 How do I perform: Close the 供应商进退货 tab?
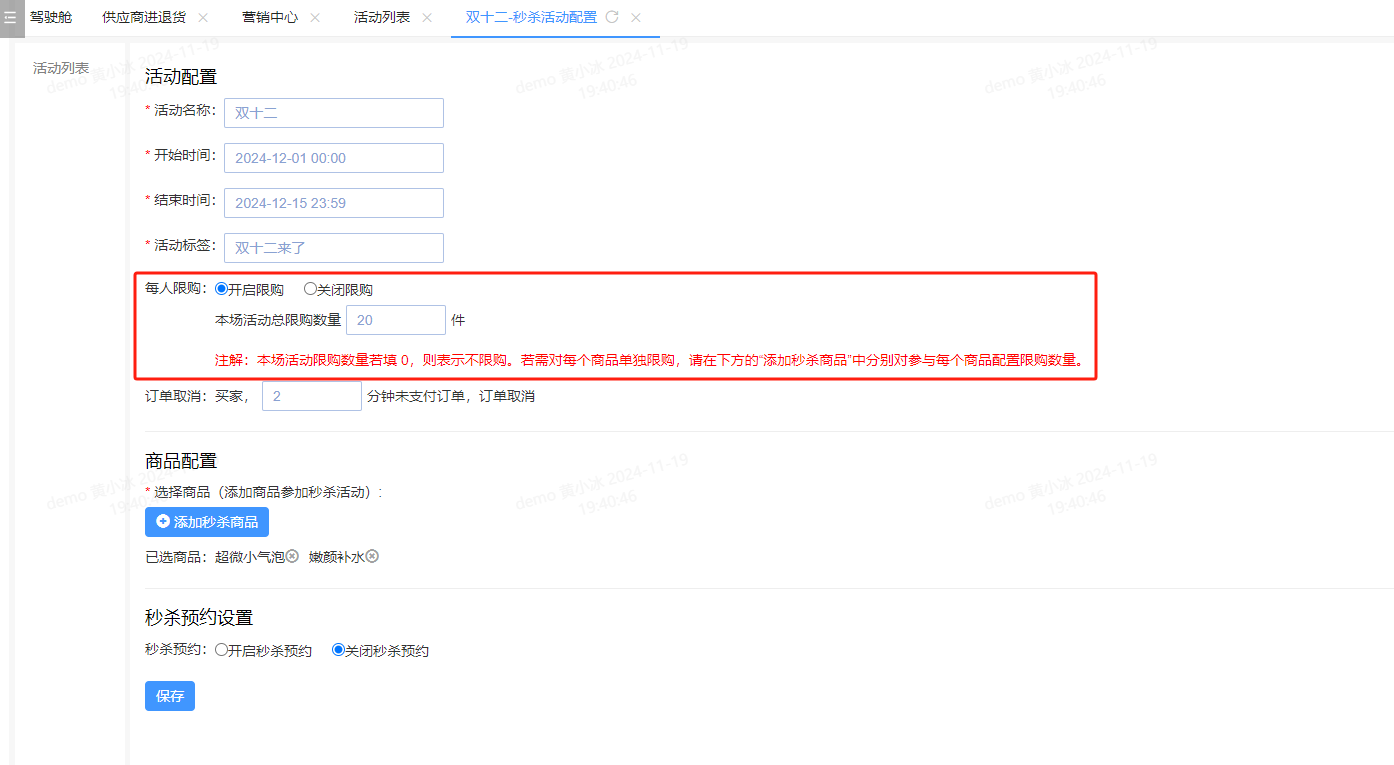pos(203,18)
